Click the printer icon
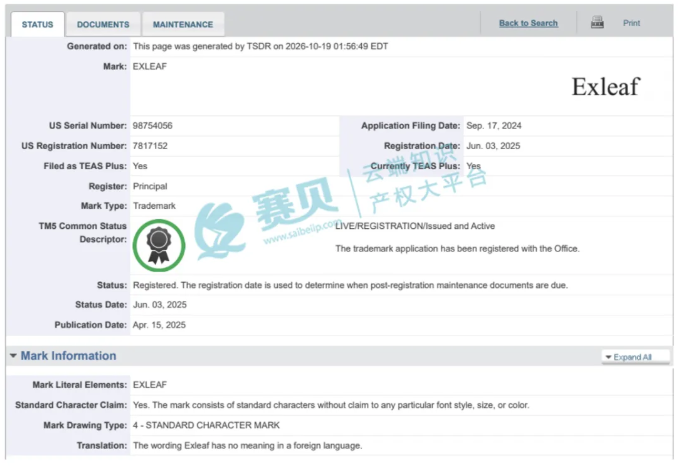 click(x=597, y=23)
